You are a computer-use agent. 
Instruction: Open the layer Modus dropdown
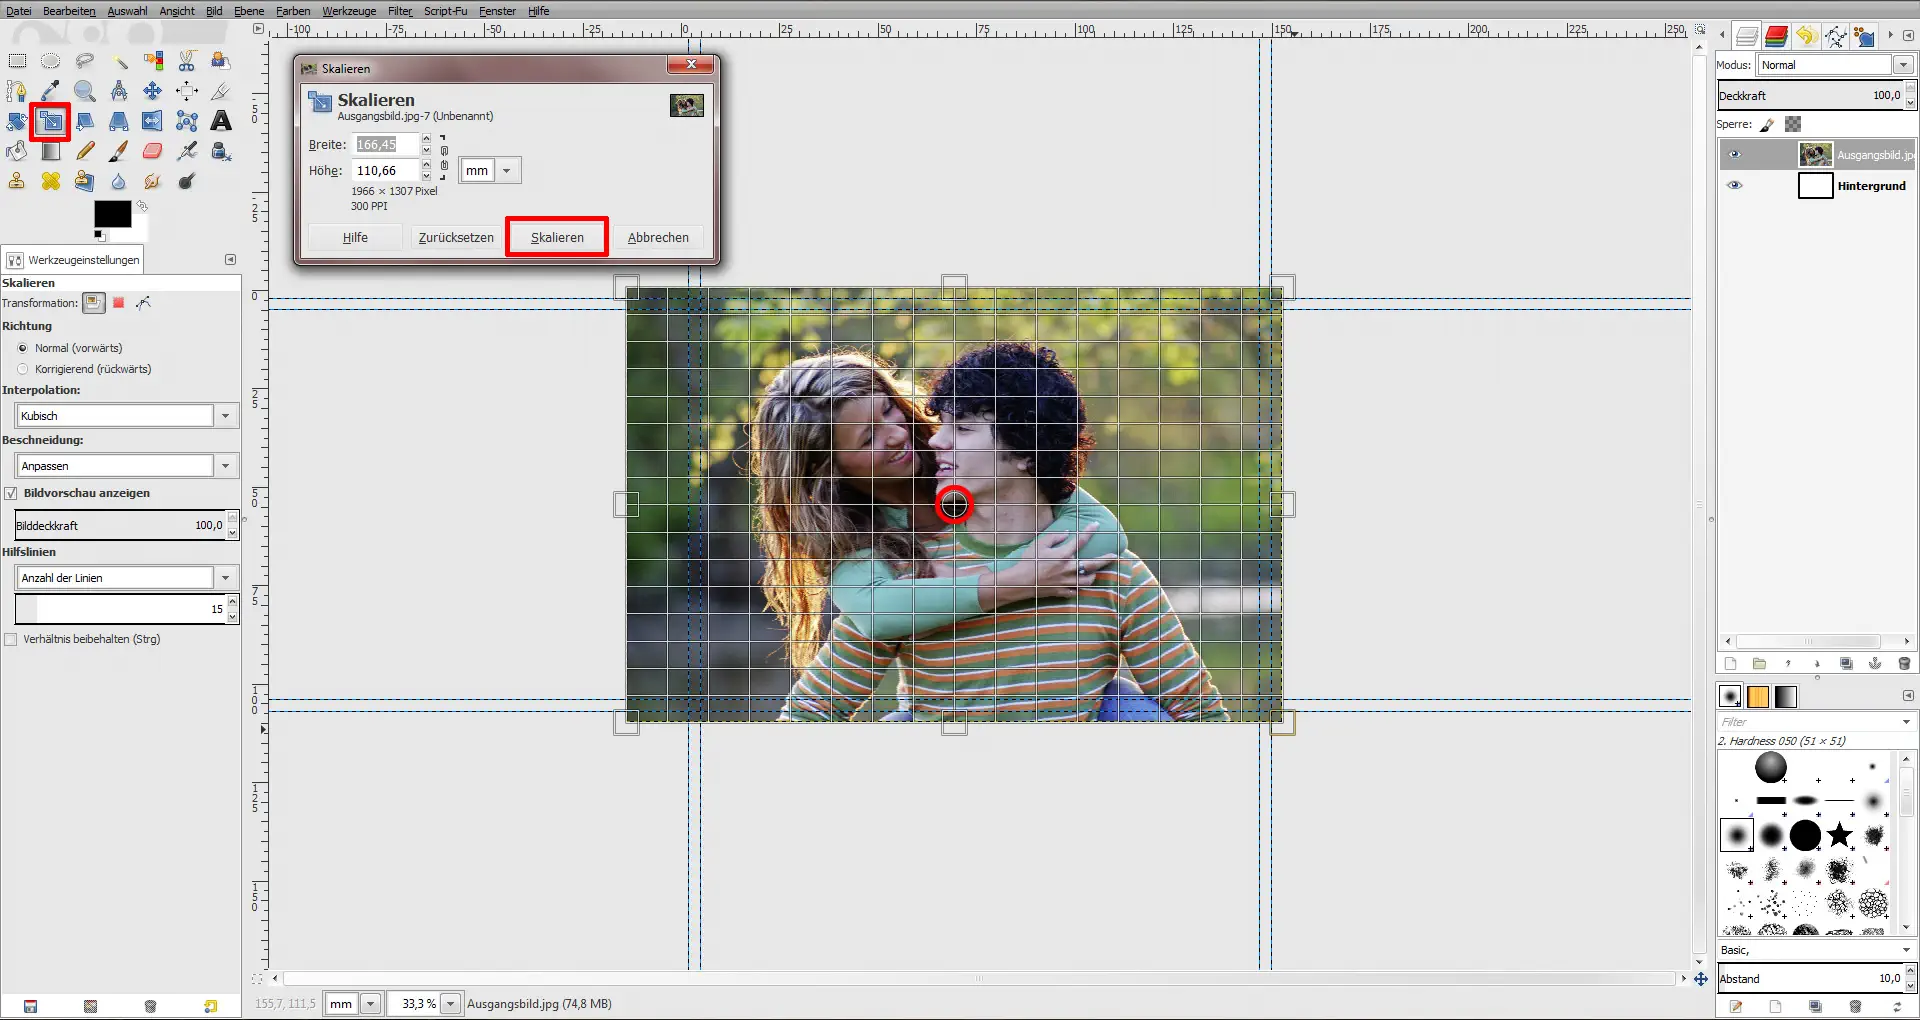click(1905, 64)
